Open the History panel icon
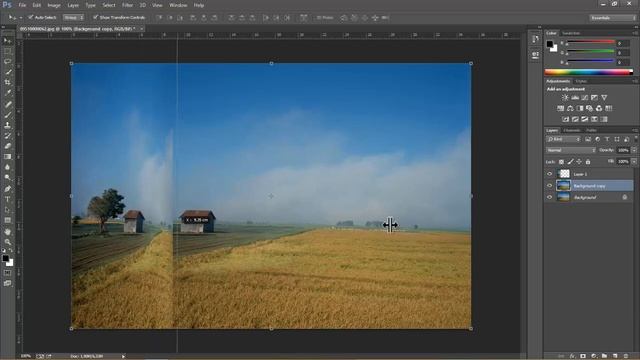 coord(535,39)
